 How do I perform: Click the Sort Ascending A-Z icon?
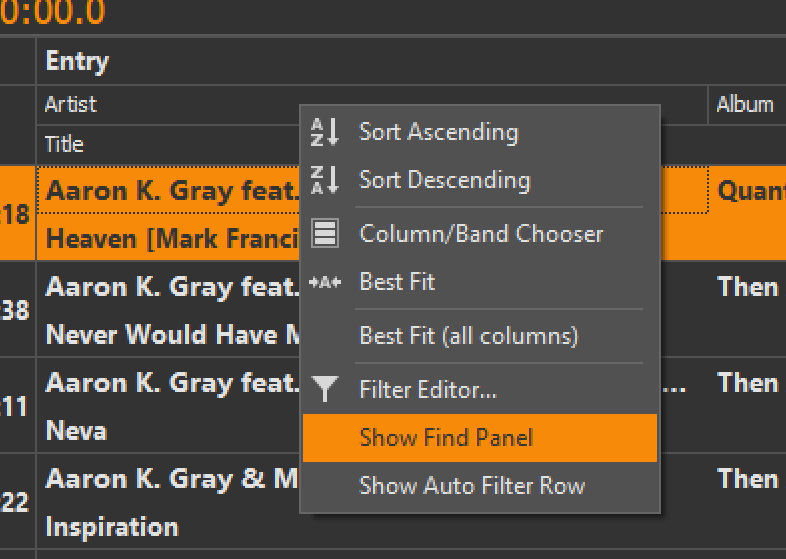(325, 132)
